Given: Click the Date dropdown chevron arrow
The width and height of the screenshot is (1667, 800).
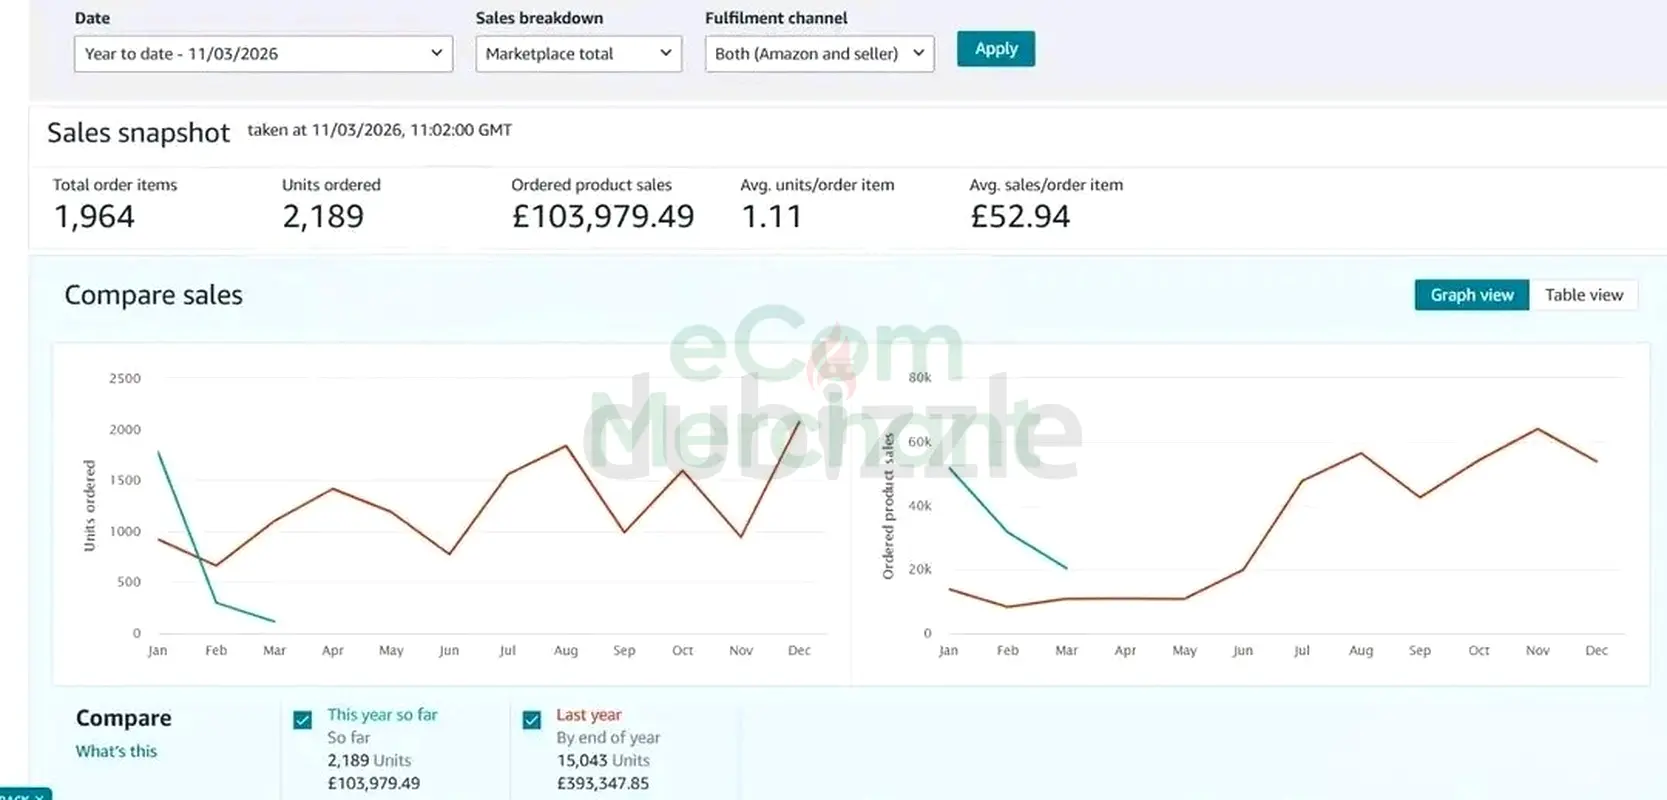Looking at the screenshot, I should pyautogui.click(x=436, y=53).
